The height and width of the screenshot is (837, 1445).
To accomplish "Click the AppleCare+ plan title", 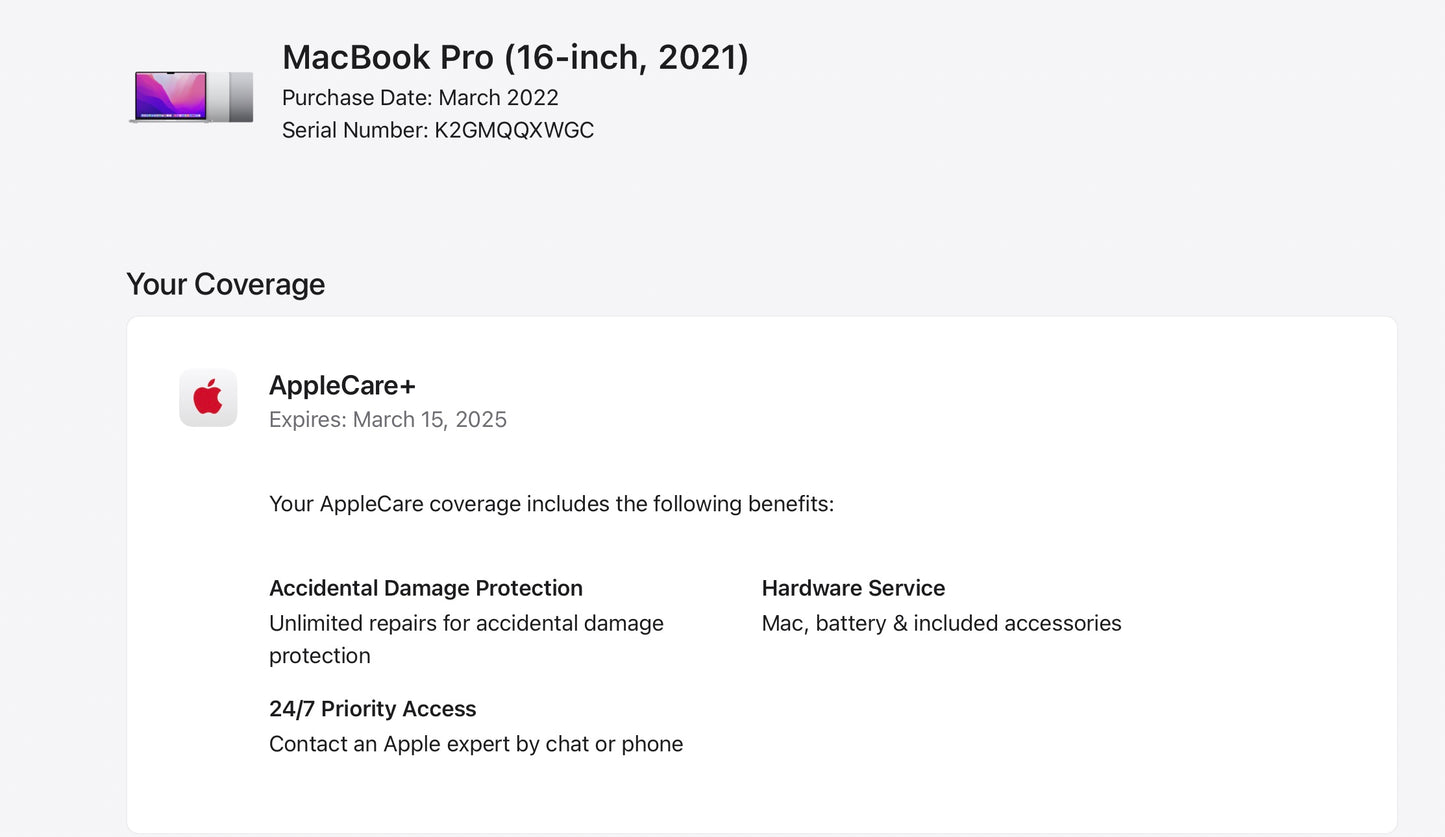I will pos(342,386).
